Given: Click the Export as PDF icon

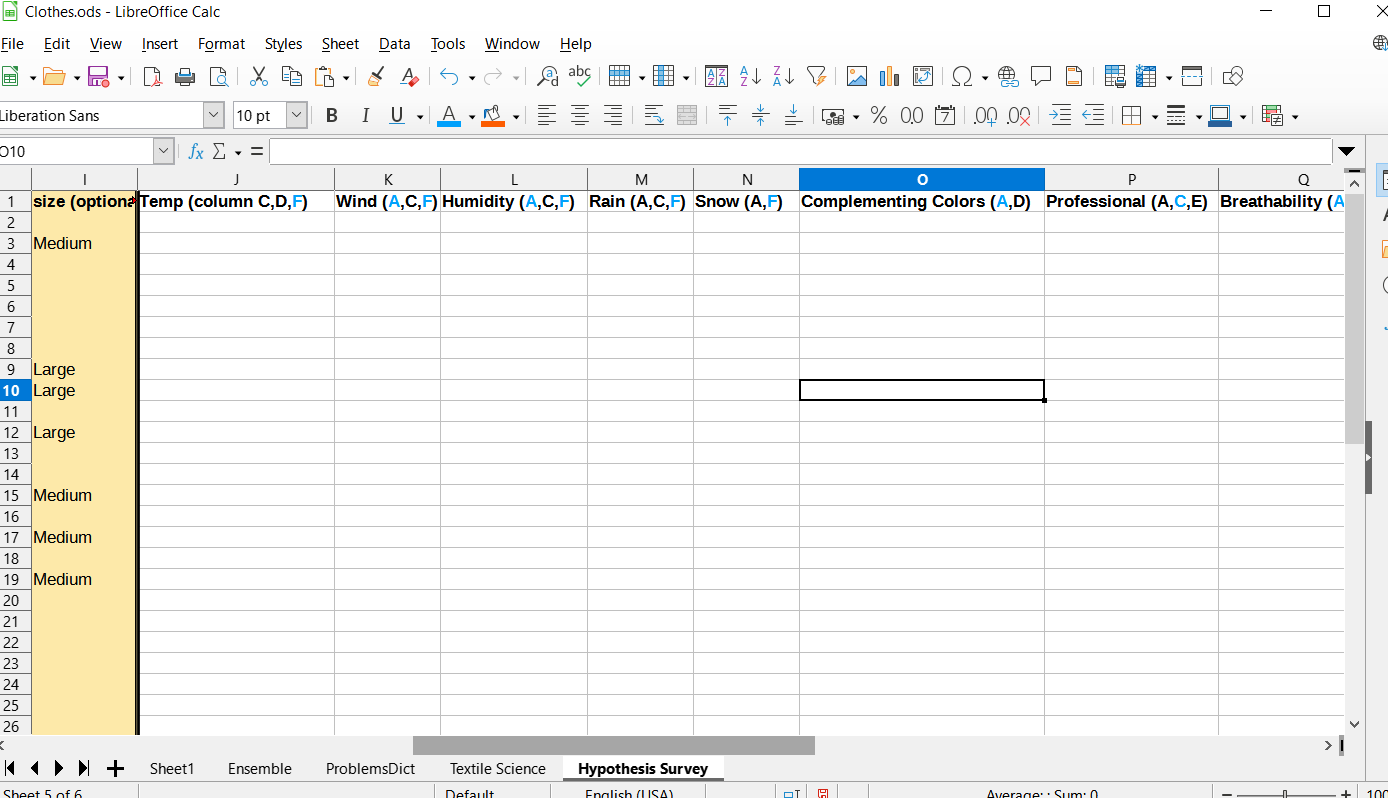Looking at the screenshot, I should (152, 76).
